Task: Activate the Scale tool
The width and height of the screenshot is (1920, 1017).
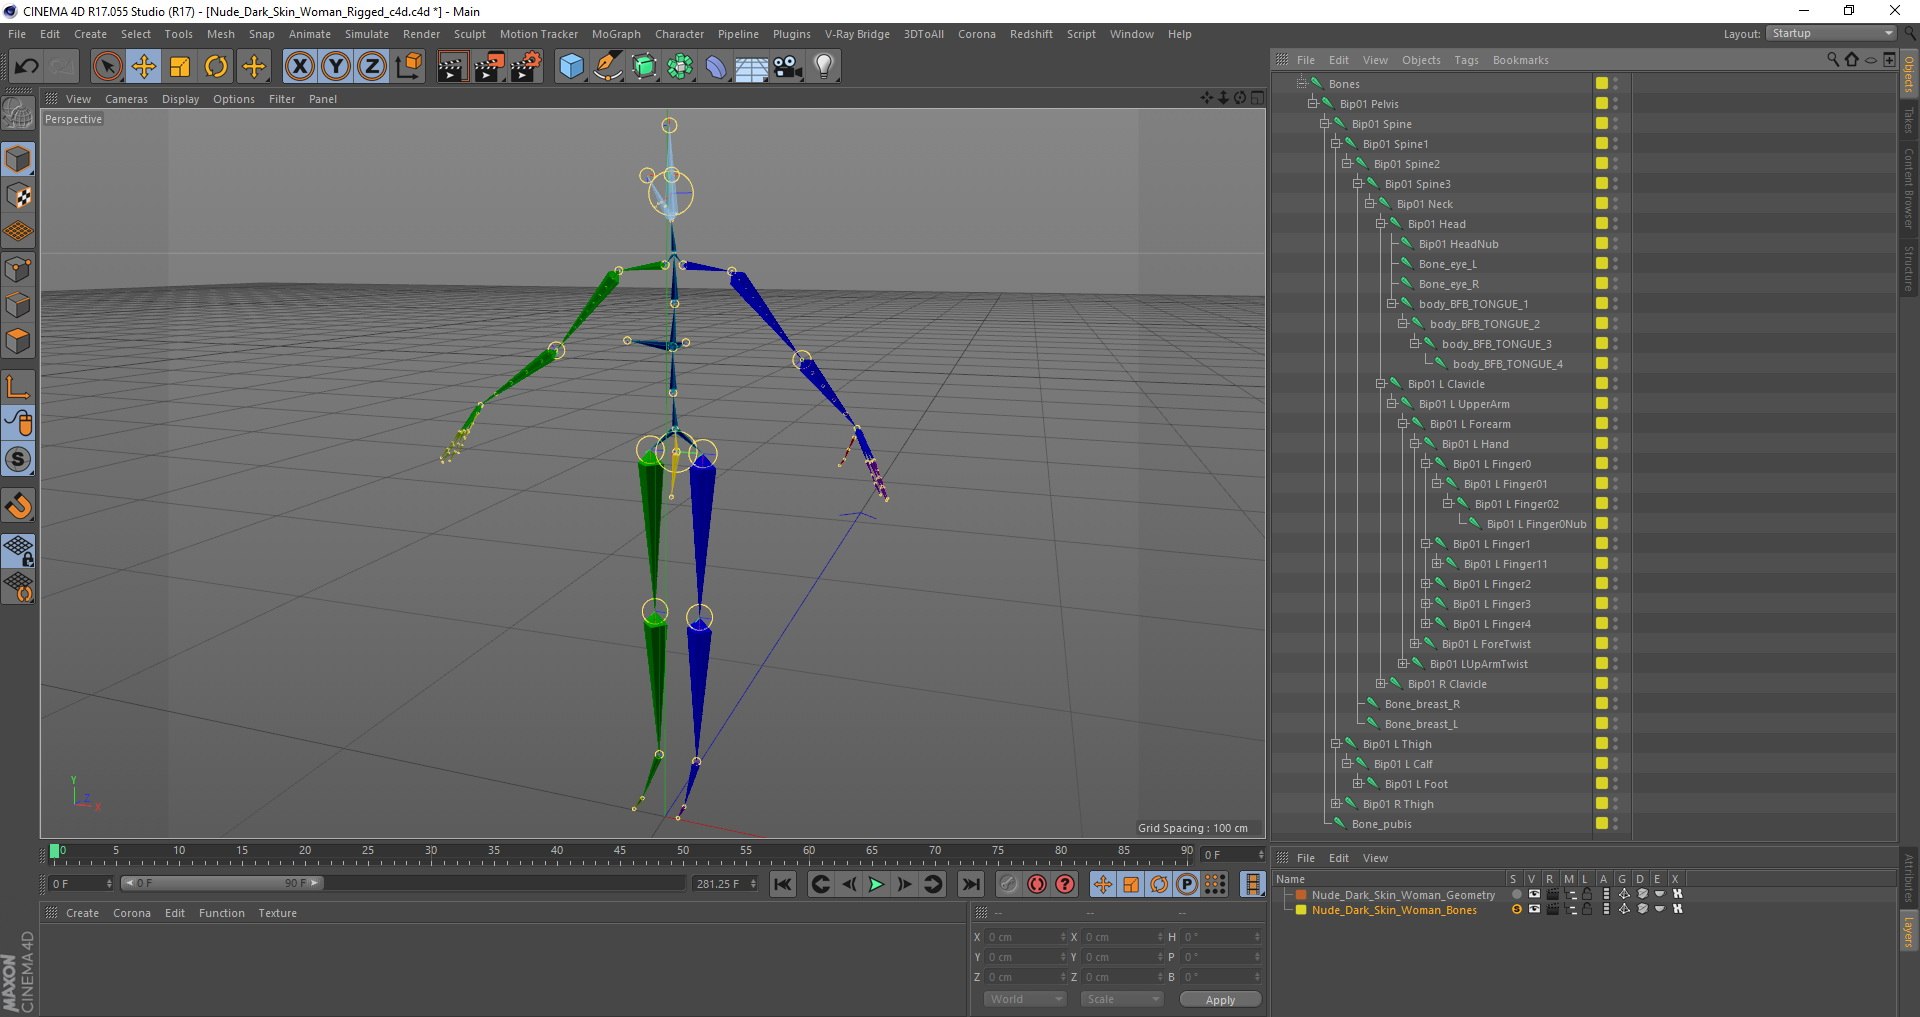Action: click(180, 67)
